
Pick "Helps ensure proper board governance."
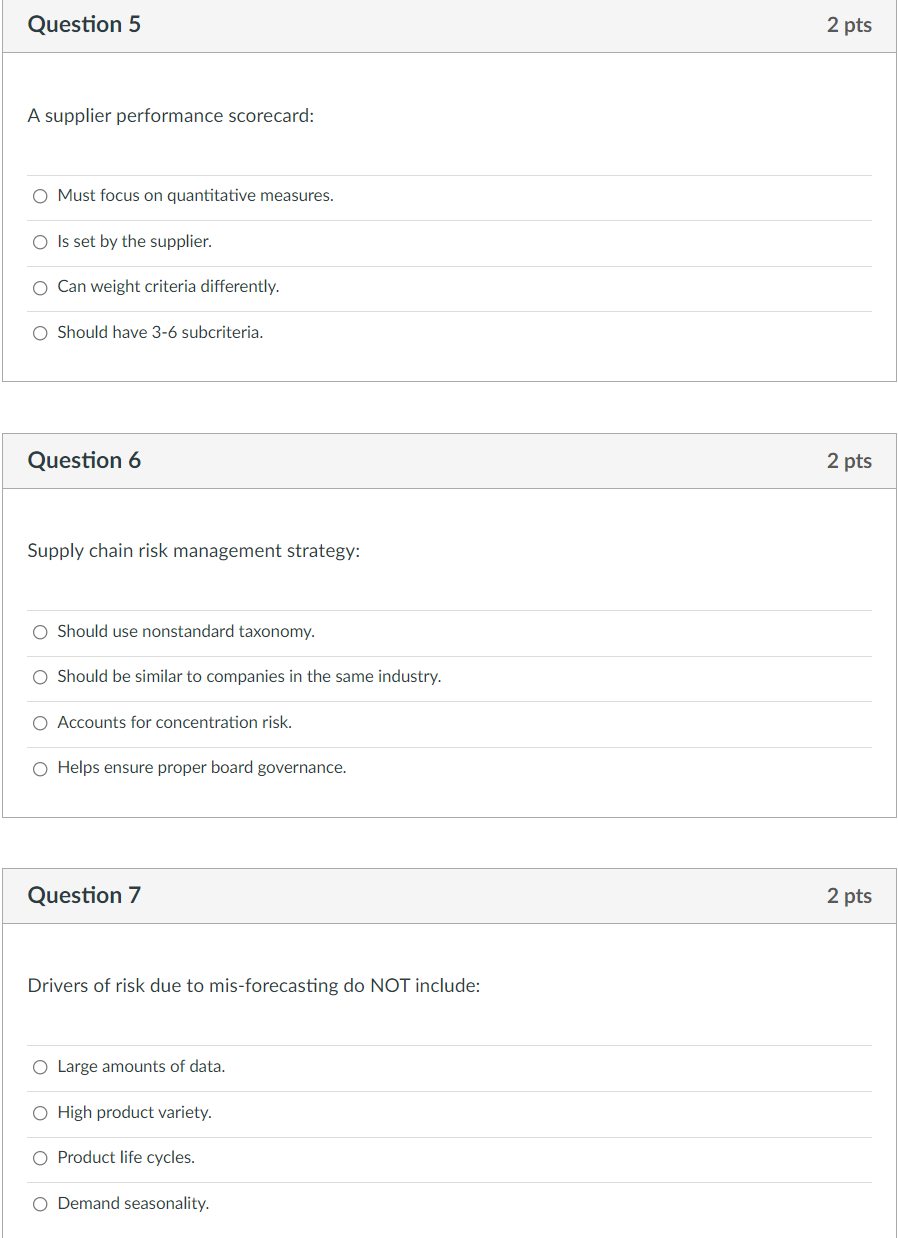pyautogui.click(x=40, y=768)
